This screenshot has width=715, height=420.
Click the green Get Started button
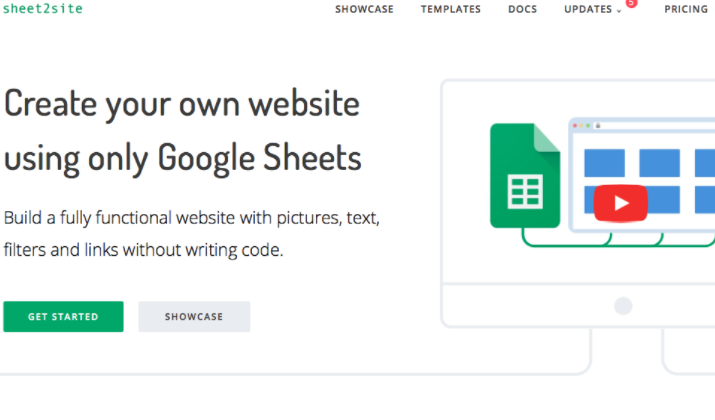(63, 316)
